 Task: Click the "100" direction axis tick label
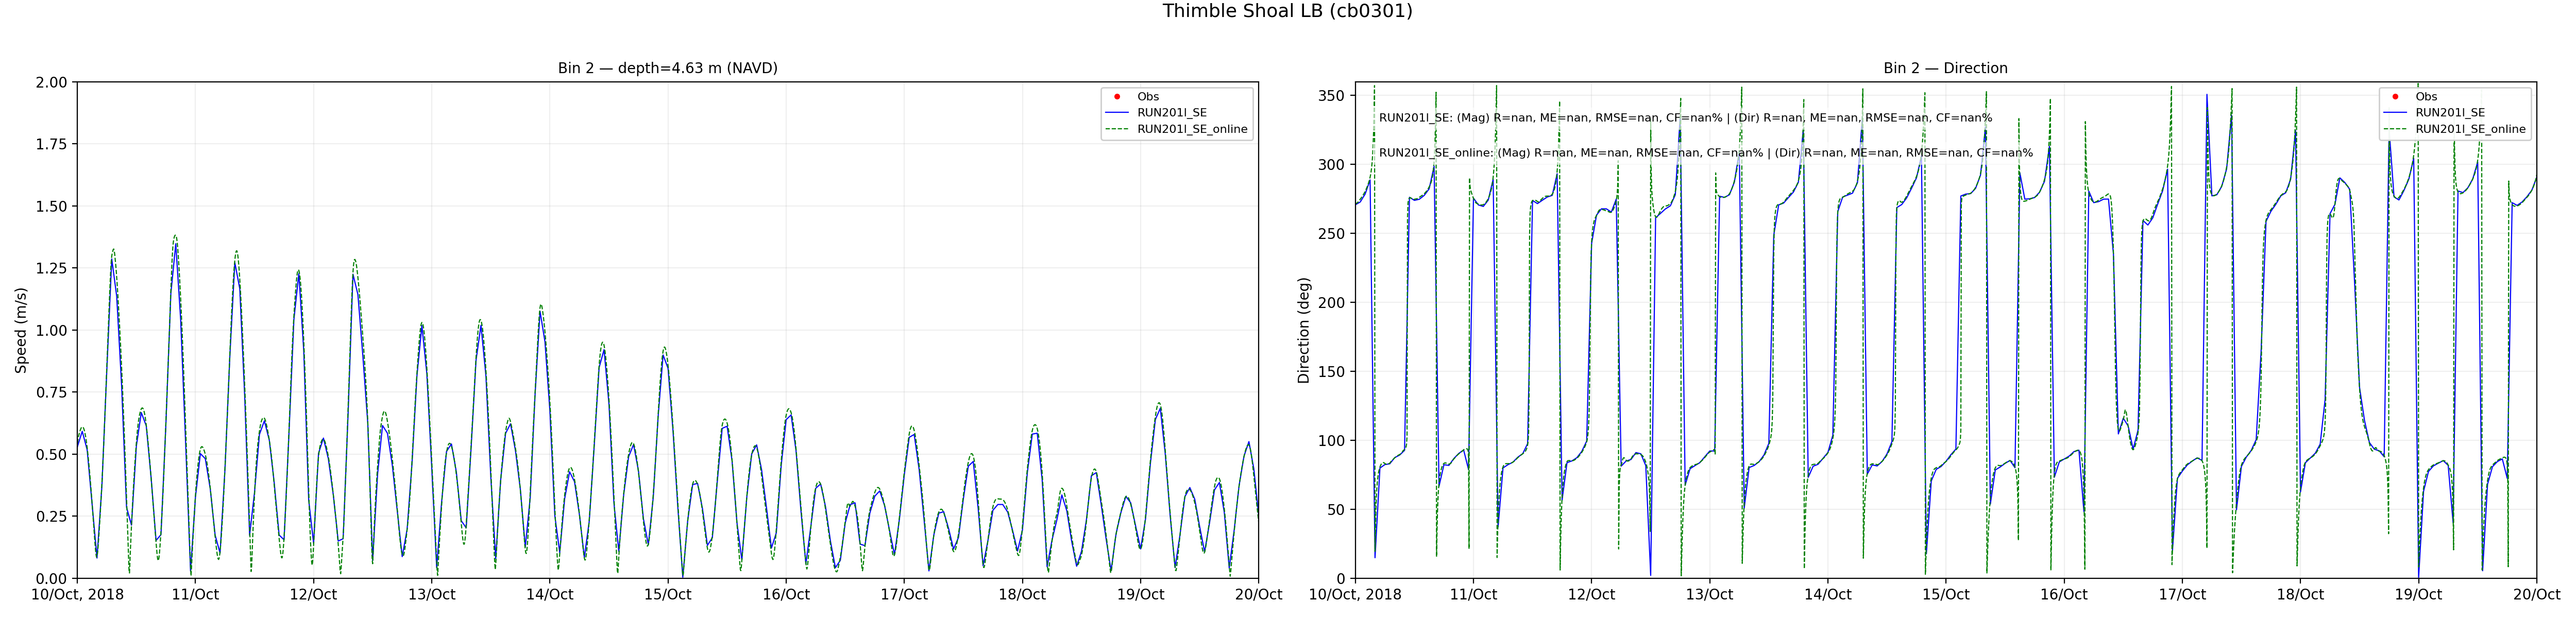pyautogui.click(x=1333, y=441)
